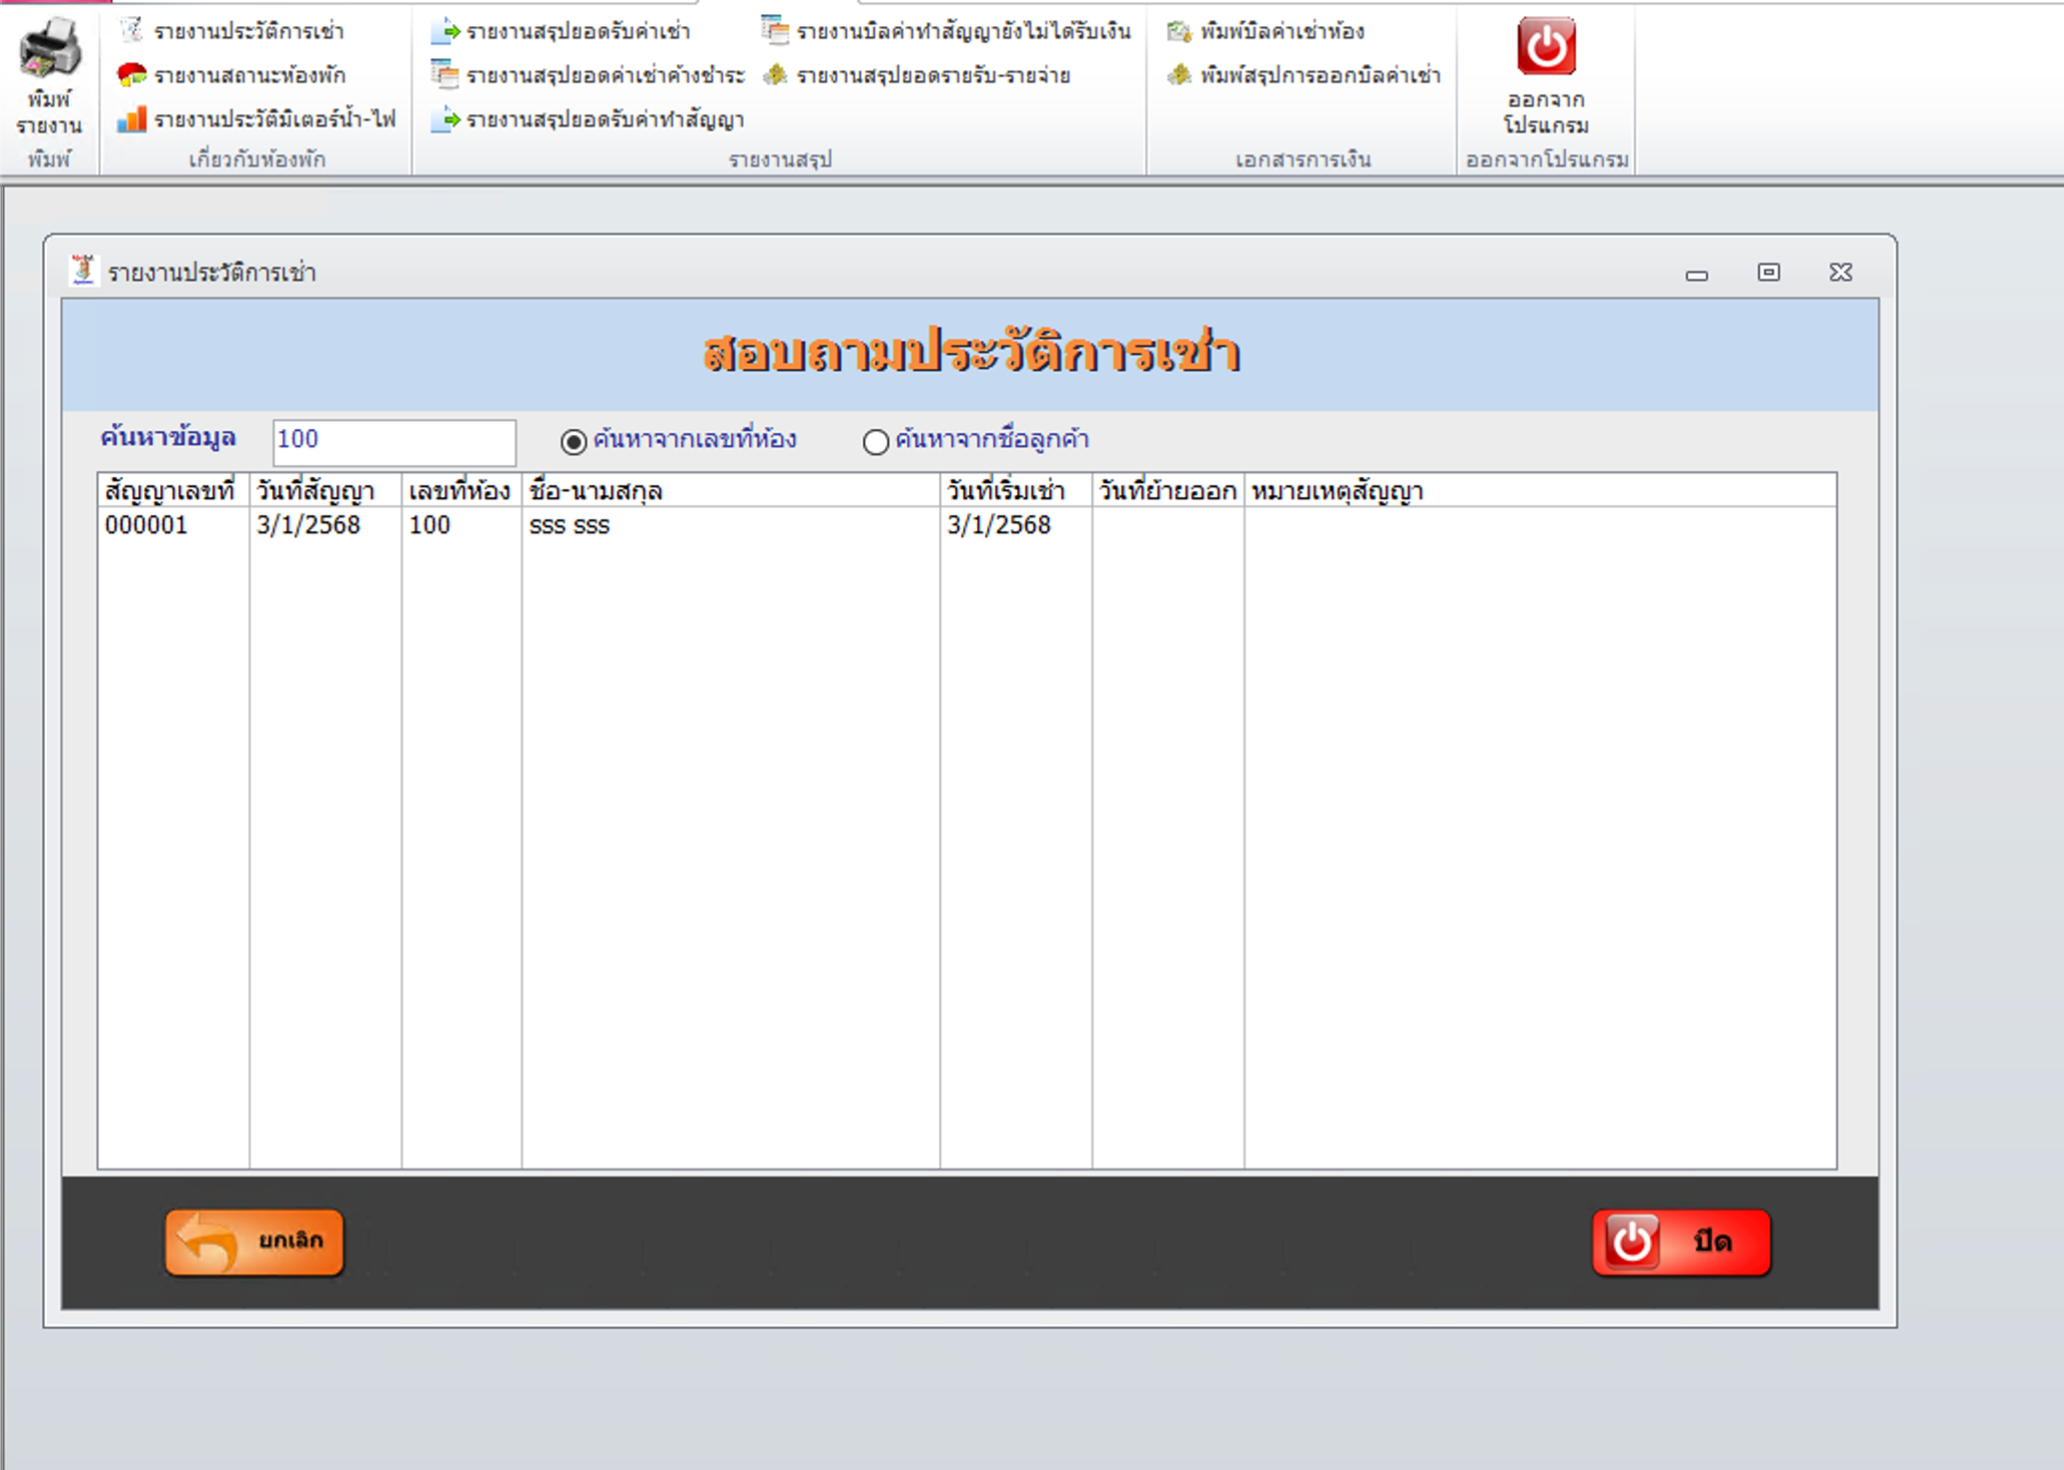
Task: Open รายงานสรุปยอดค่าเช่าค้างชำระ icon
Action: pos(445,75)
